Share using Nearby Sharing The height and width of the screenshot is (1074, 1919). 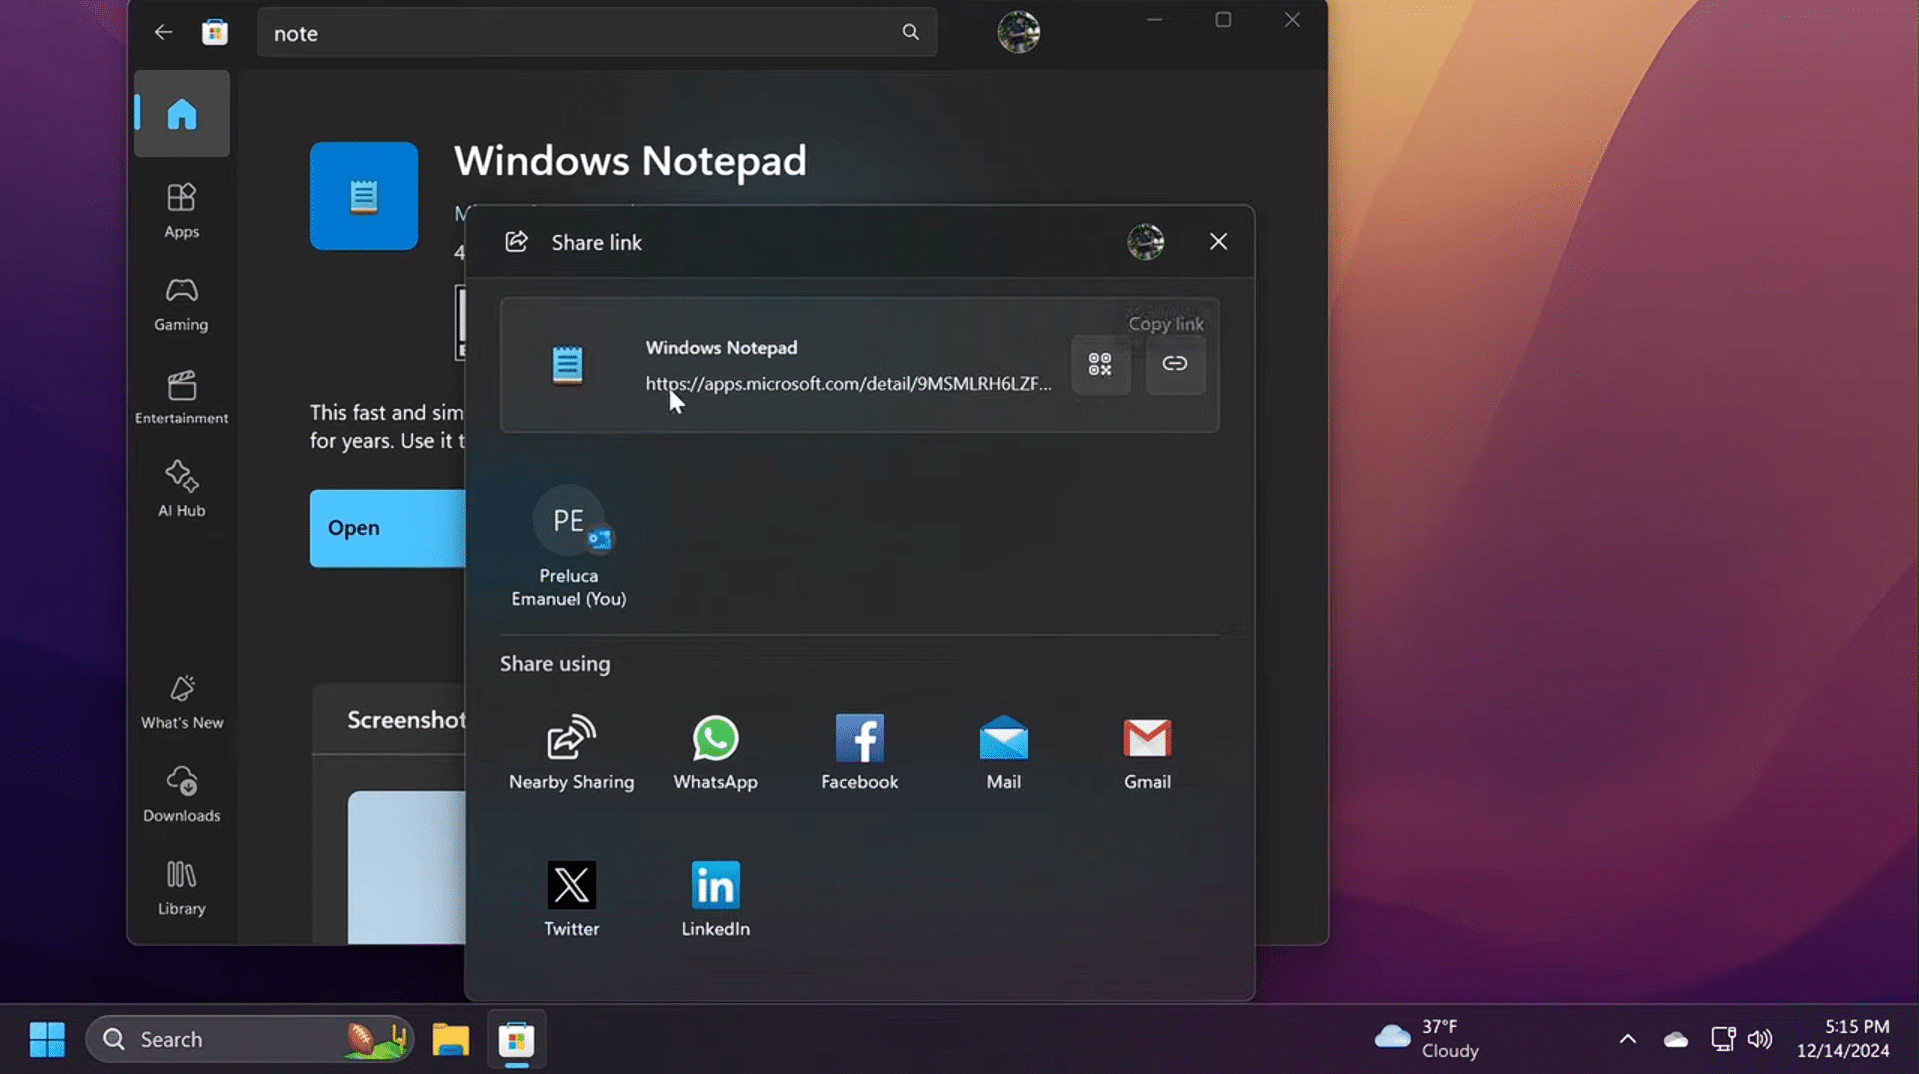(571, 753)
